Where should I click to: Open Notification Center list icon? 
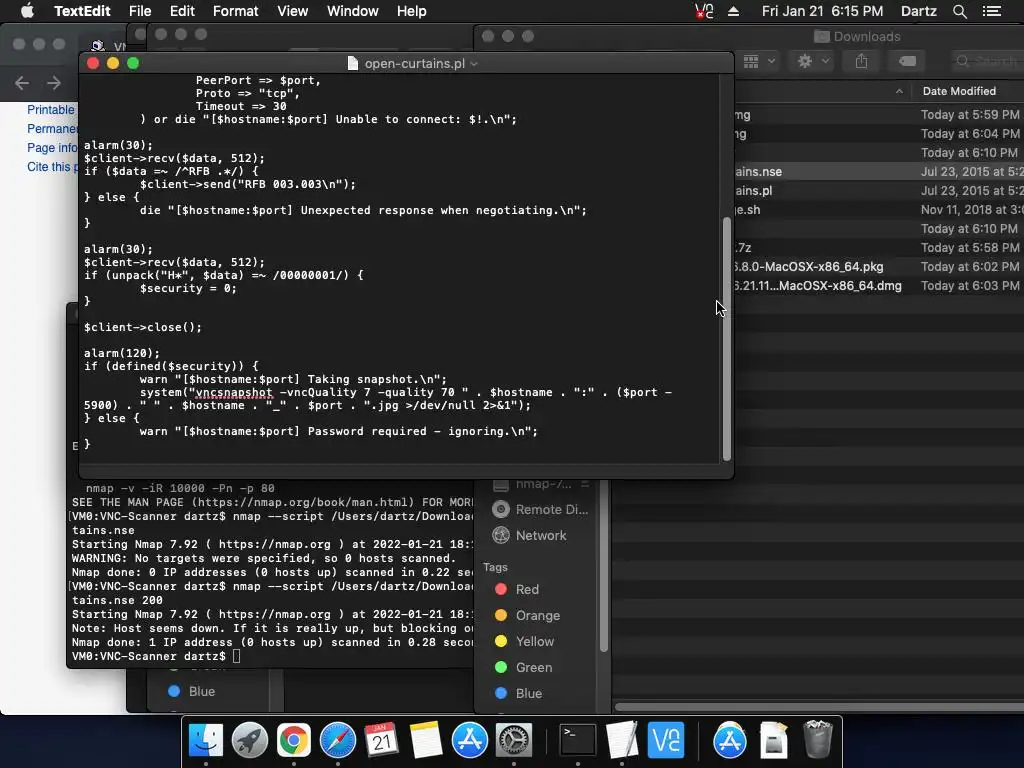pyautogui.click(x=991, y=11)
